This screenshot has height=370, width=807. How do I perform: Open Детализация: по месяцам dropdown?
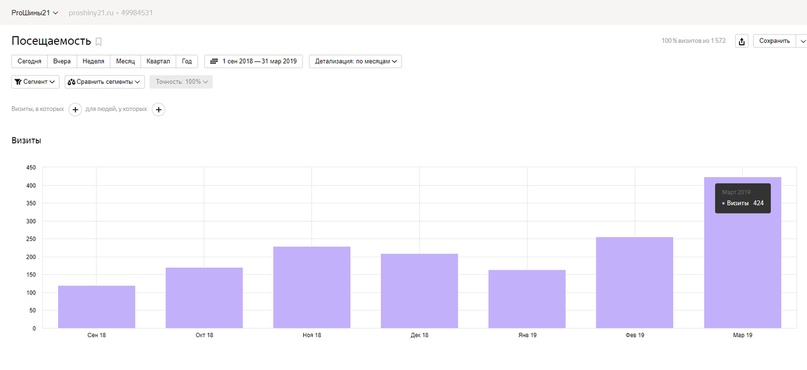356,61
